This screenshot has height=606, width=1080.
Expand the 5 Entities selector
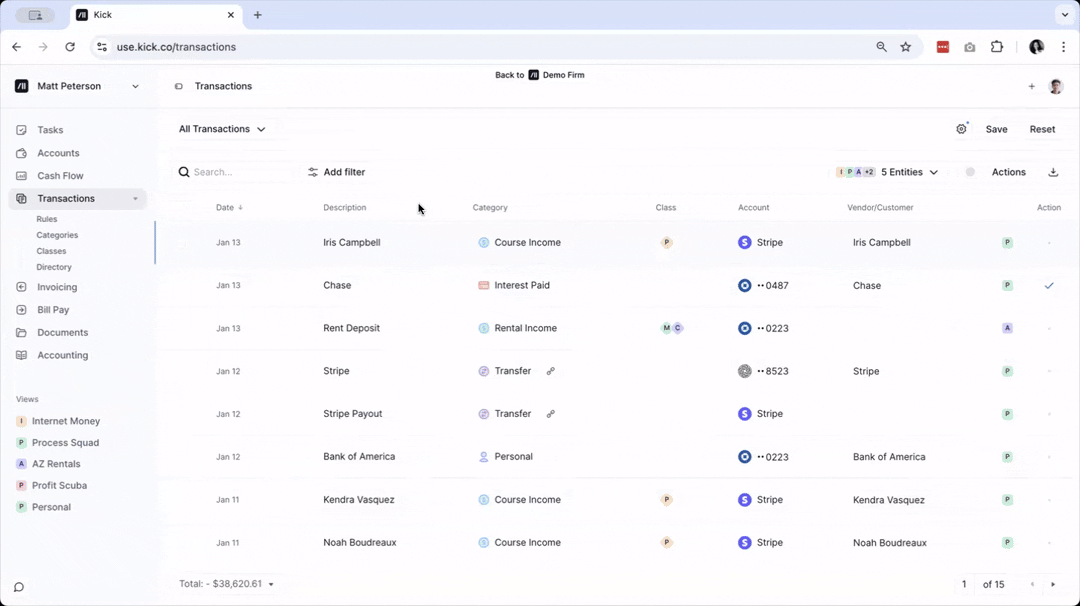[x=903, y=172]
